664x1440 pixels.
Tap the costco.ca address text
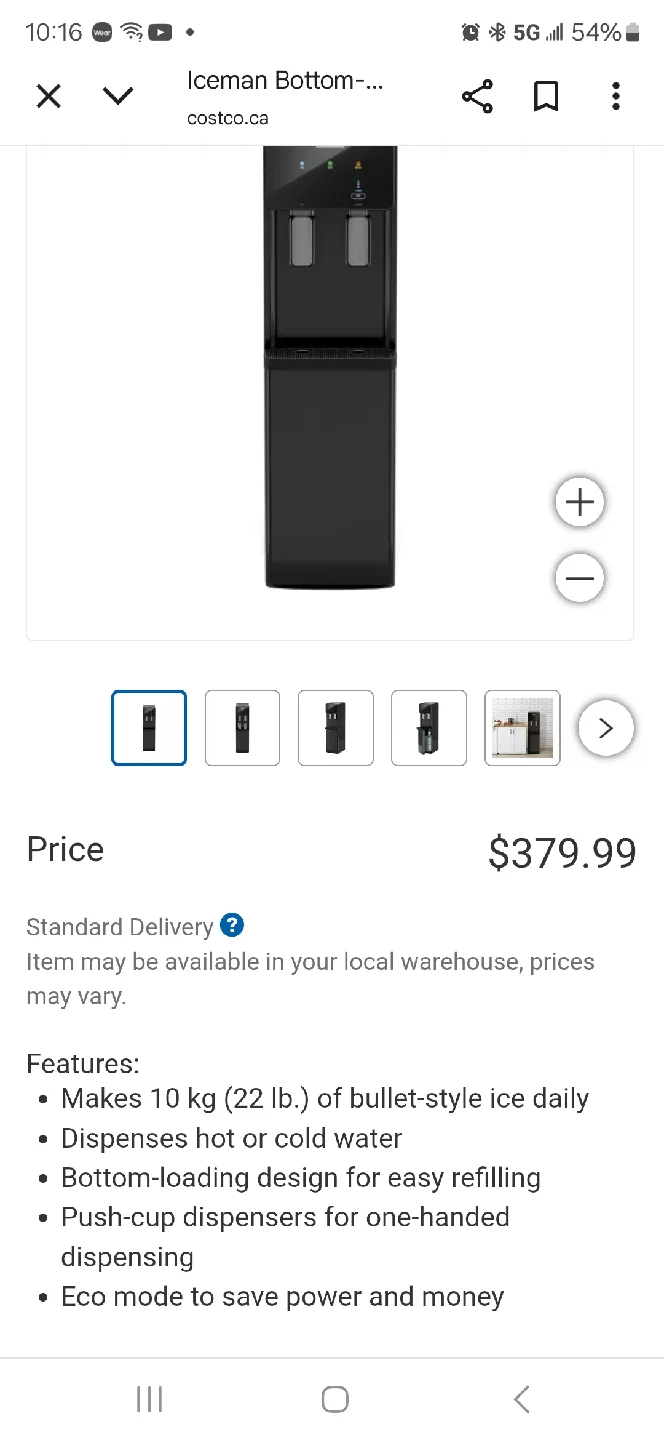tap(227, 118)
